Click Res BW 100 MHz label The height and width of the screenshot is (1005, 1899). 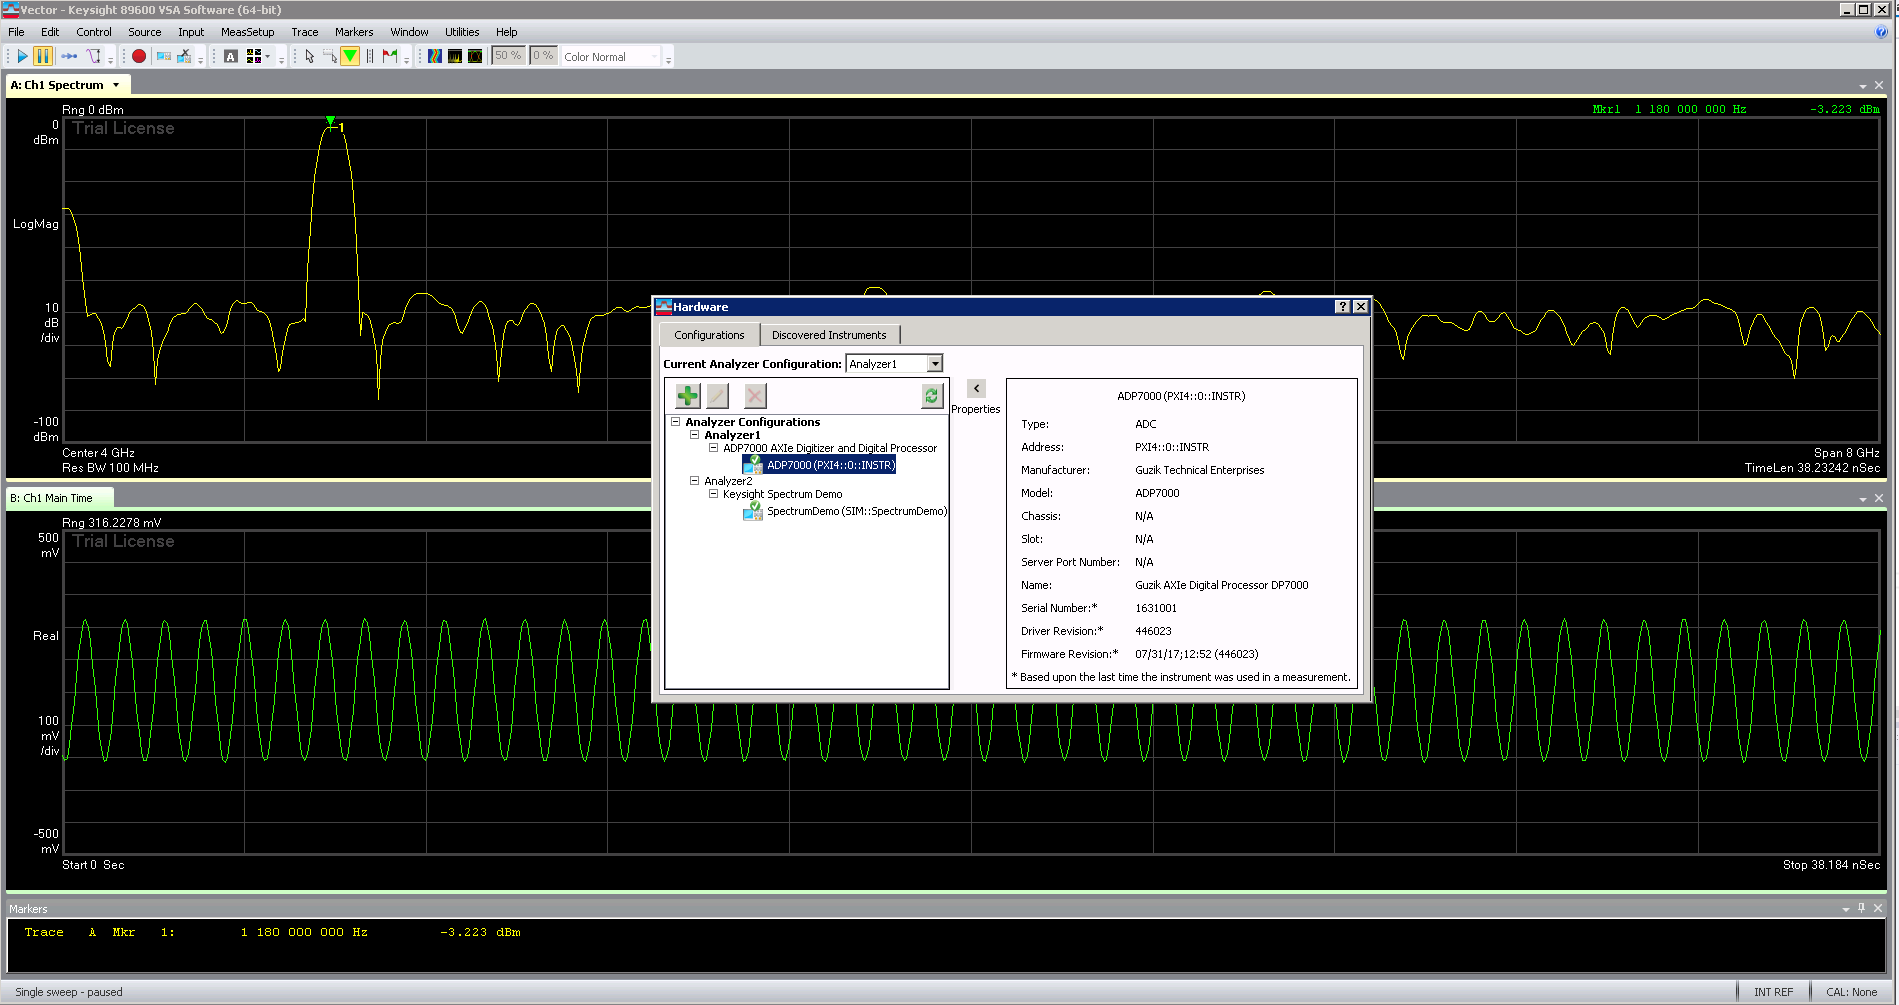pos(110,468)
